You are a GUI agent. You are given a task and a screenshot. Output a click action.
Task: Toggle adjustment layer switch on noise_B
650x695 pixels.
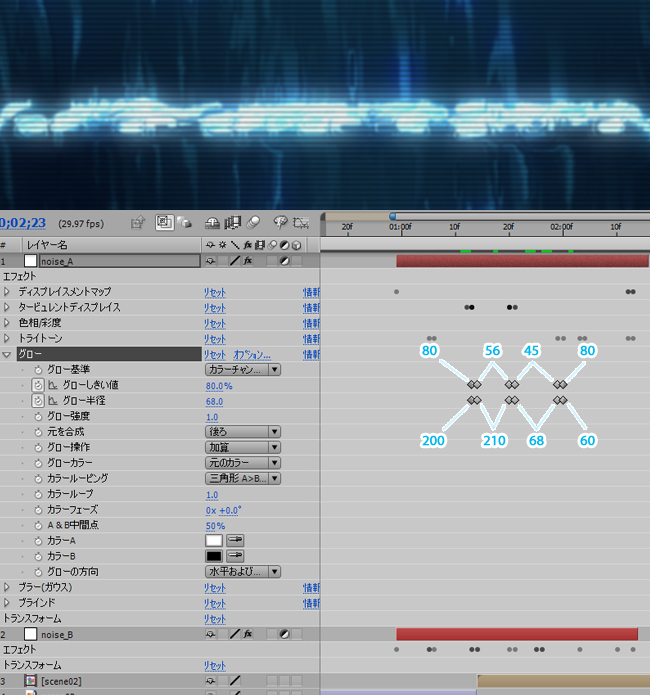284,634
